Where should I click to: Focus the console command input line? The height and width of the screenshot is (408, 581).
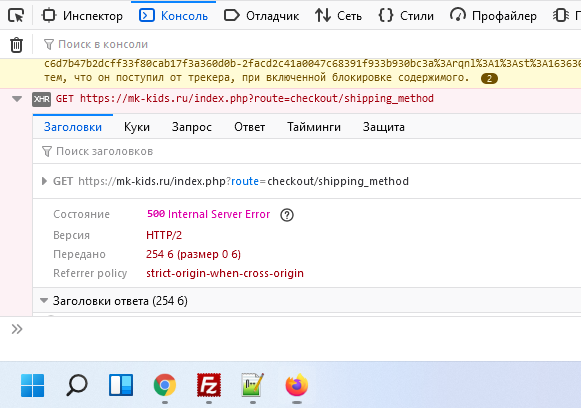(302, 329)
